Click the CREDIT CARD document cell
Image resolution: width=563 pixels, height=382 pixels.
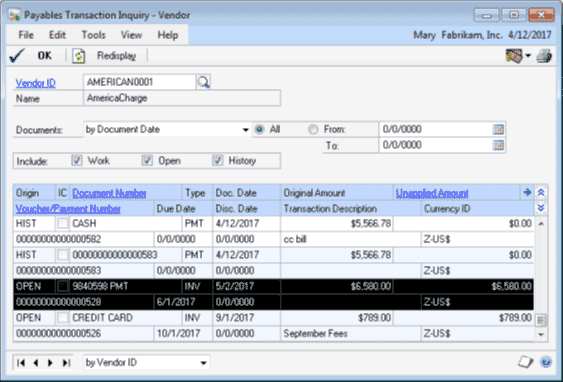click(125, 318)
